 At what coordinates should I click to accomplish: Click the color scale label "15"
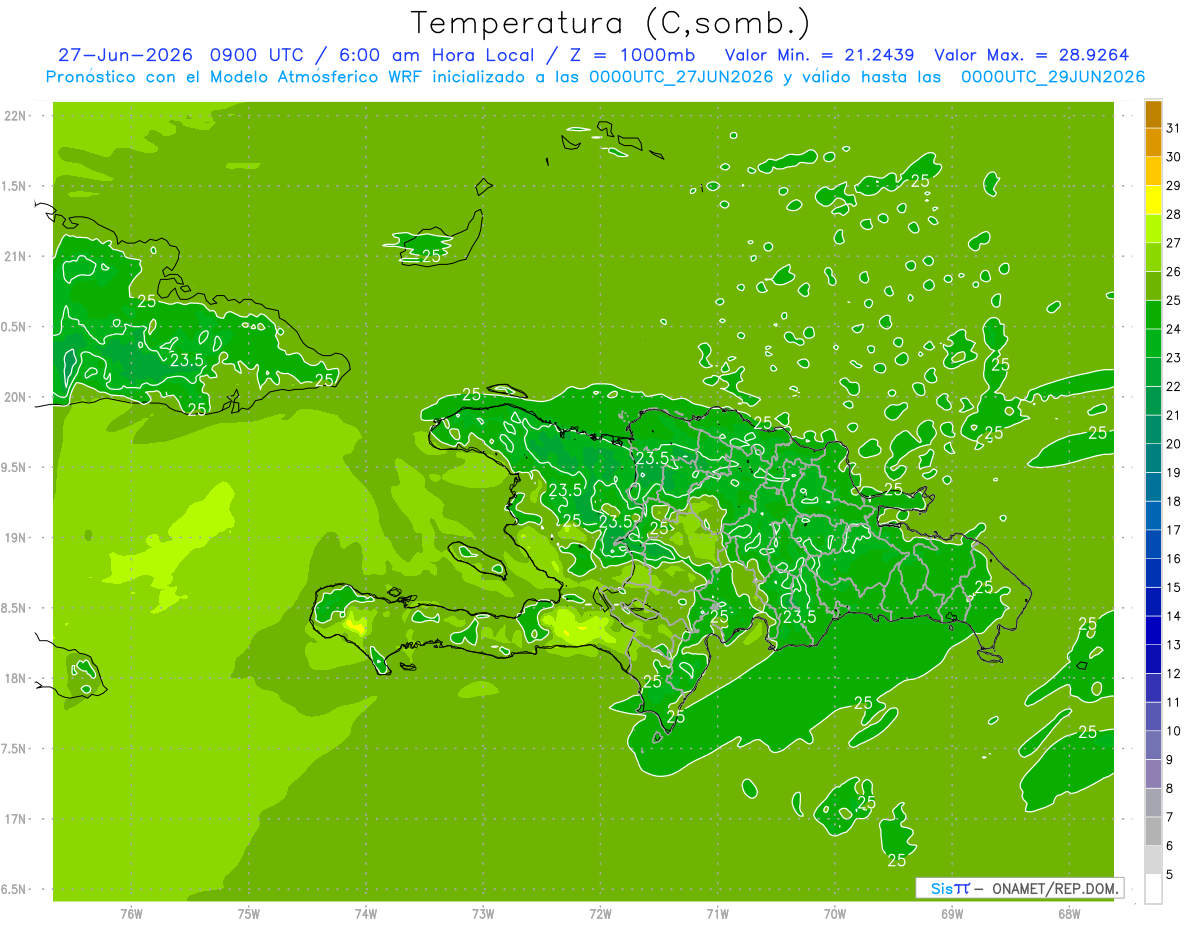[x=1173, y=587]
